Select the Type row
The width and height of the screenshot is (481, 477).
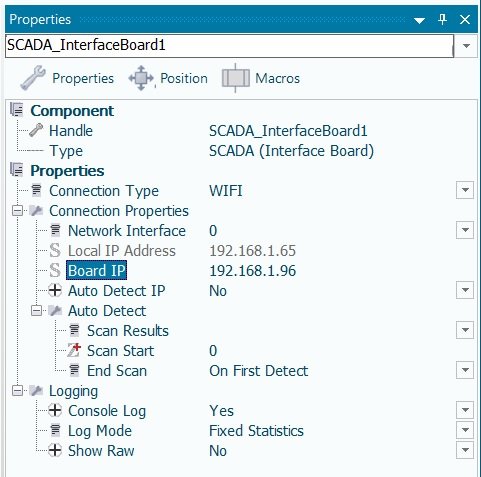coord(241,151)
